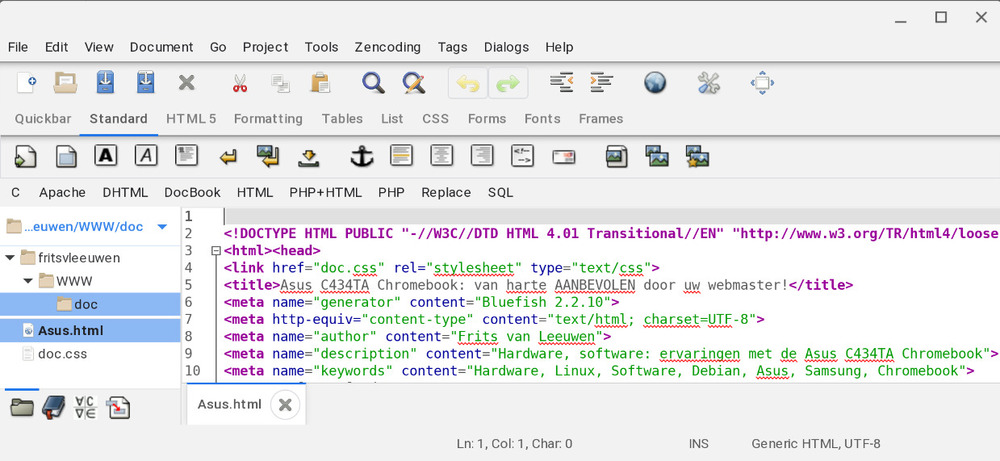This screenshot has width=1000, height=461.
Task: Save the current file using the Save icon
Action: pos(105,83)
